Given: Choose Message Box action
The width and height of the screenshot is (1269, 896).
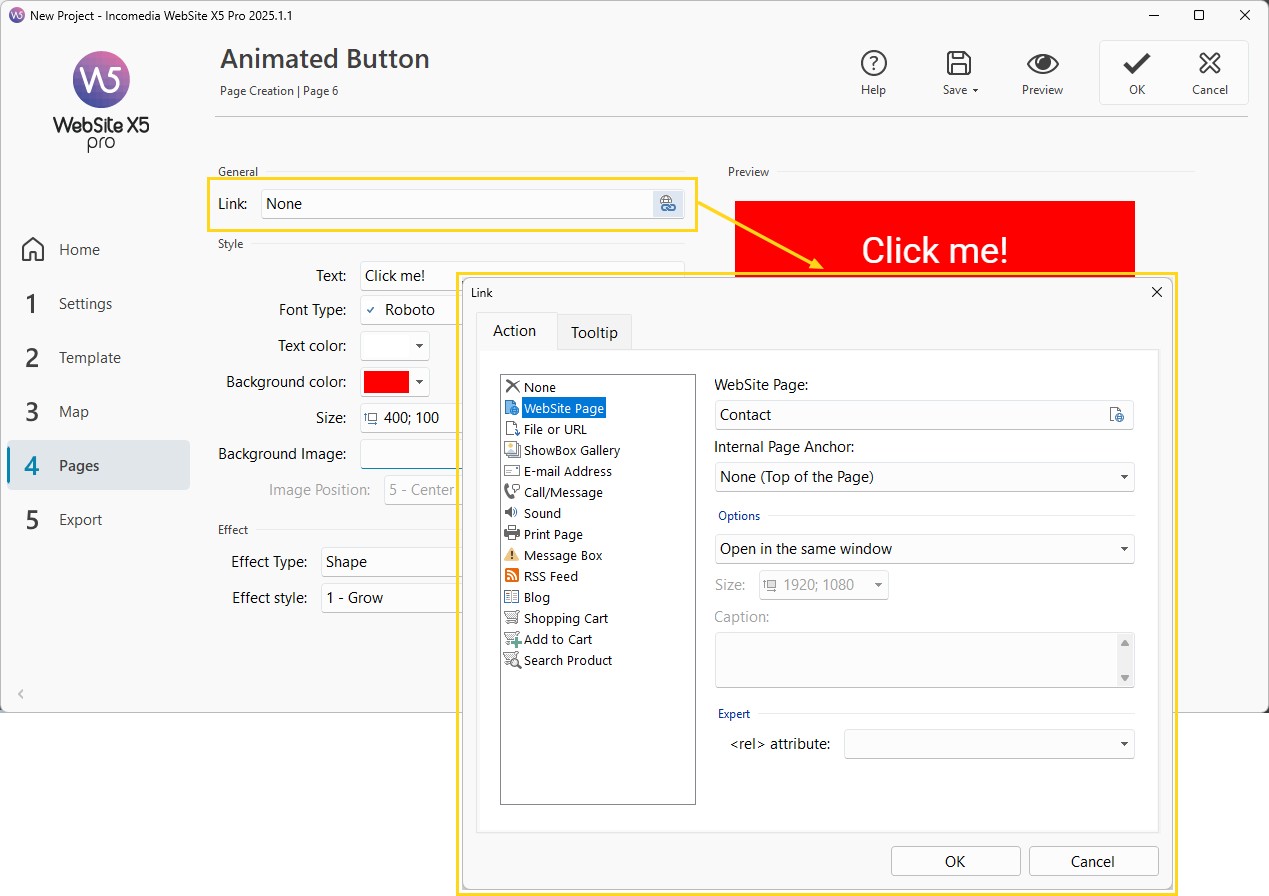Looking at the screenshot, I should click(x=553, y=555).
